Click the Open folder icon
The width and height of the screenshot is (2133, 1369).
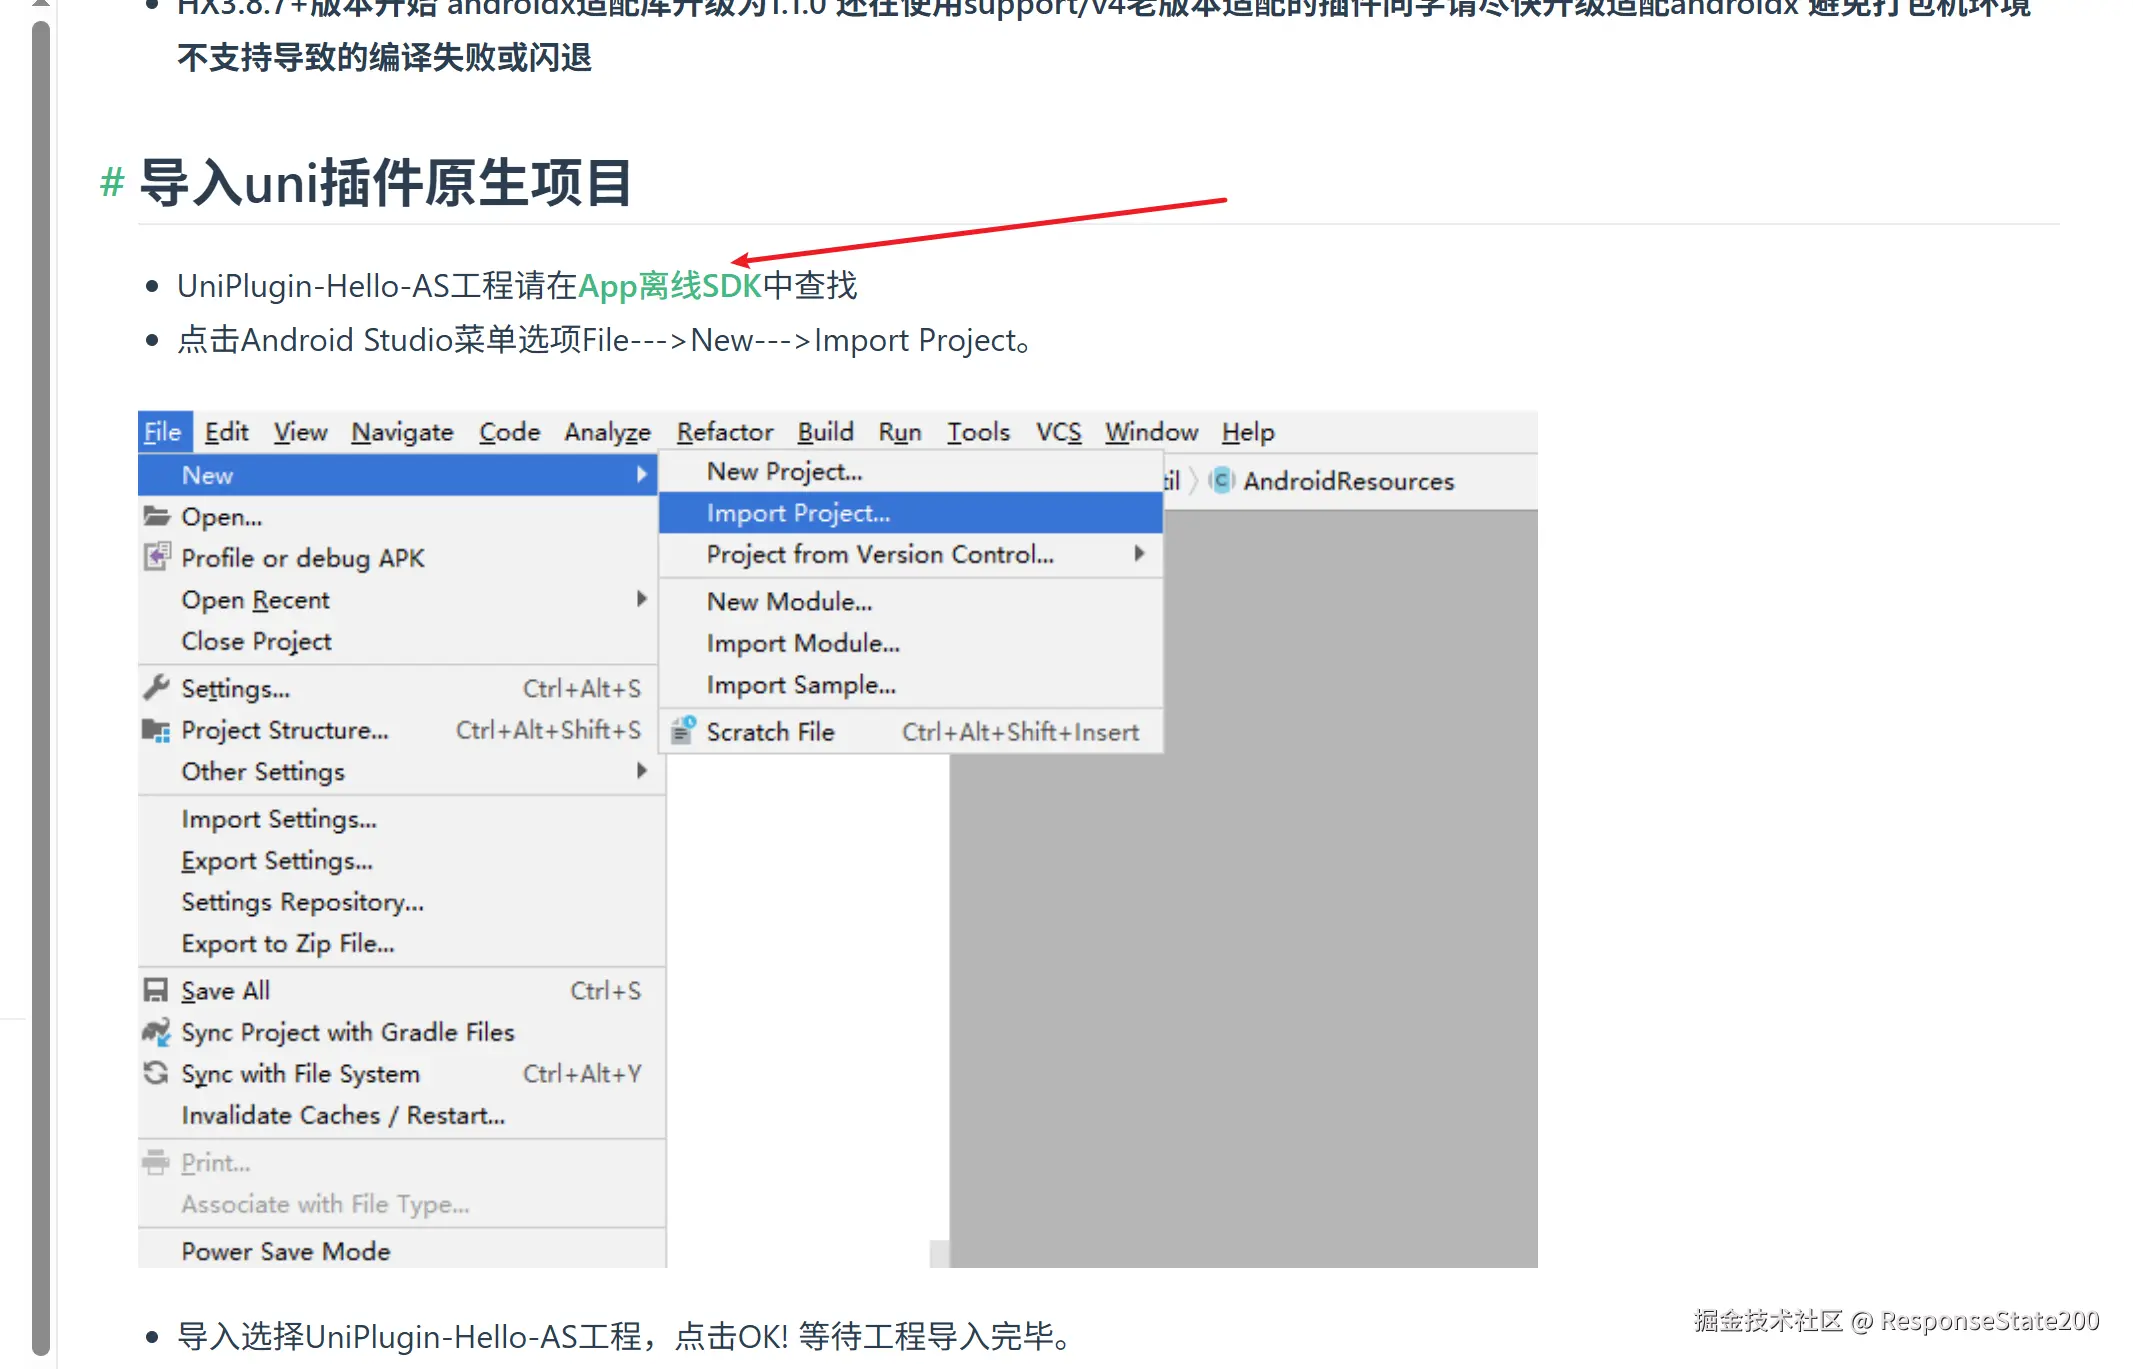point(156,517)
